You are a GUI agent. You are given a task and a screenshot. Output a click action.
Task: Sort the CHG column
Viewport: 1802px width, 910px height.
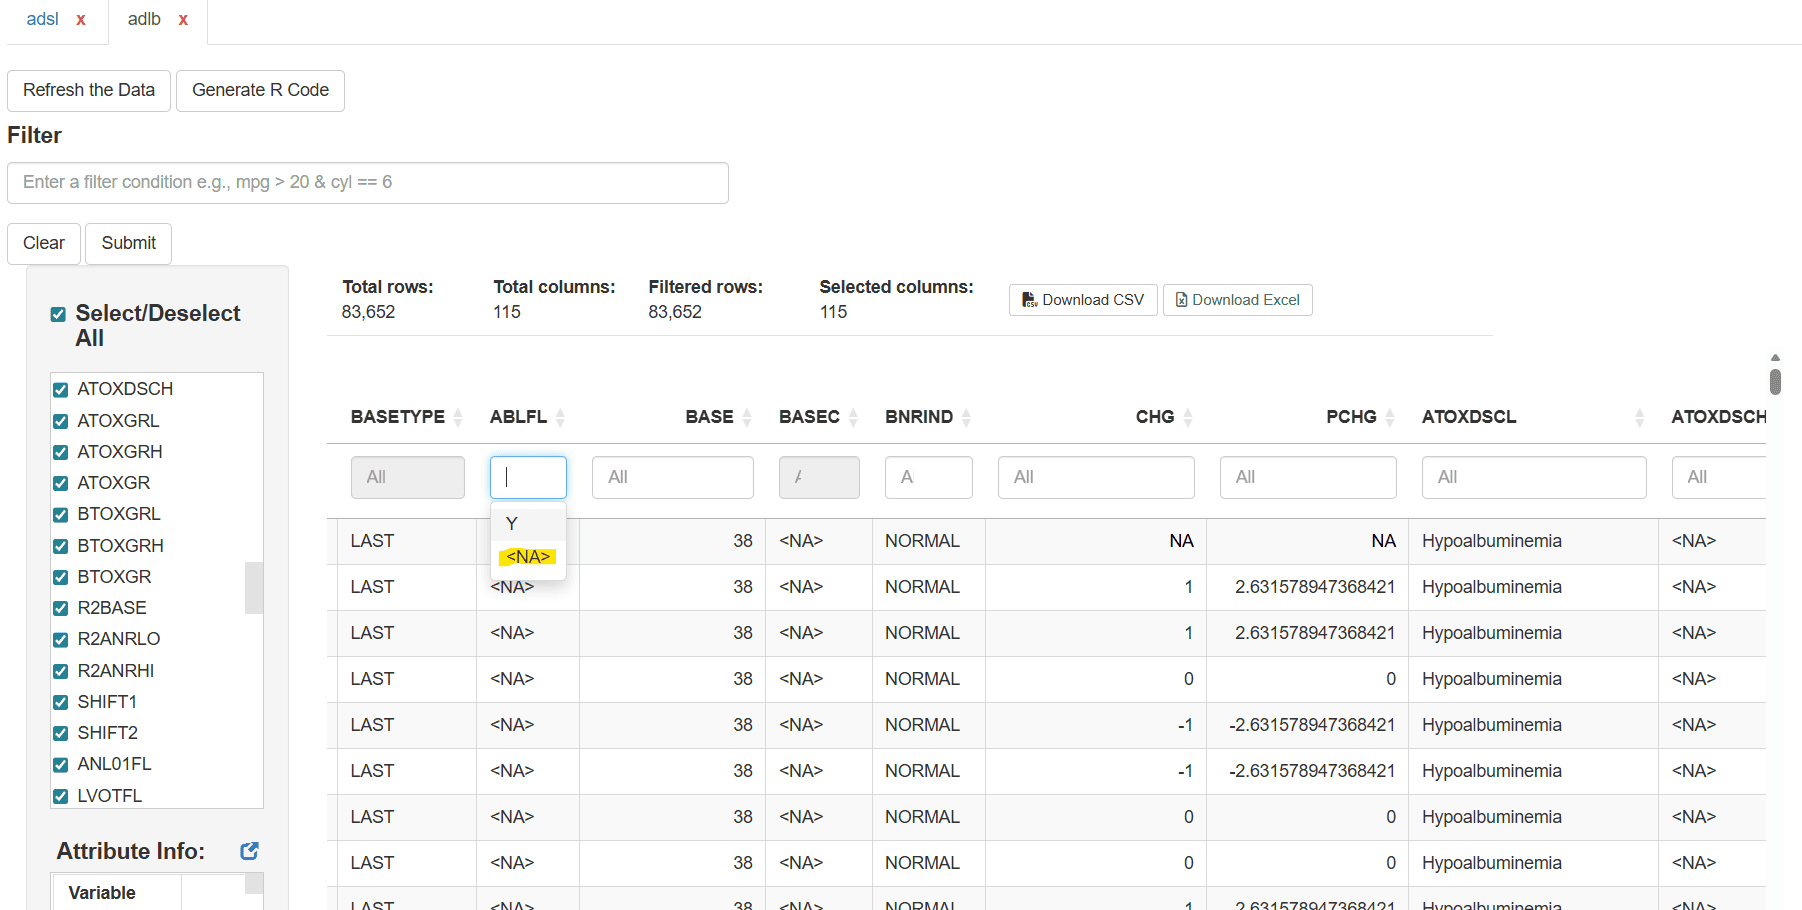pyautogui.click(x=1189, y=417)
